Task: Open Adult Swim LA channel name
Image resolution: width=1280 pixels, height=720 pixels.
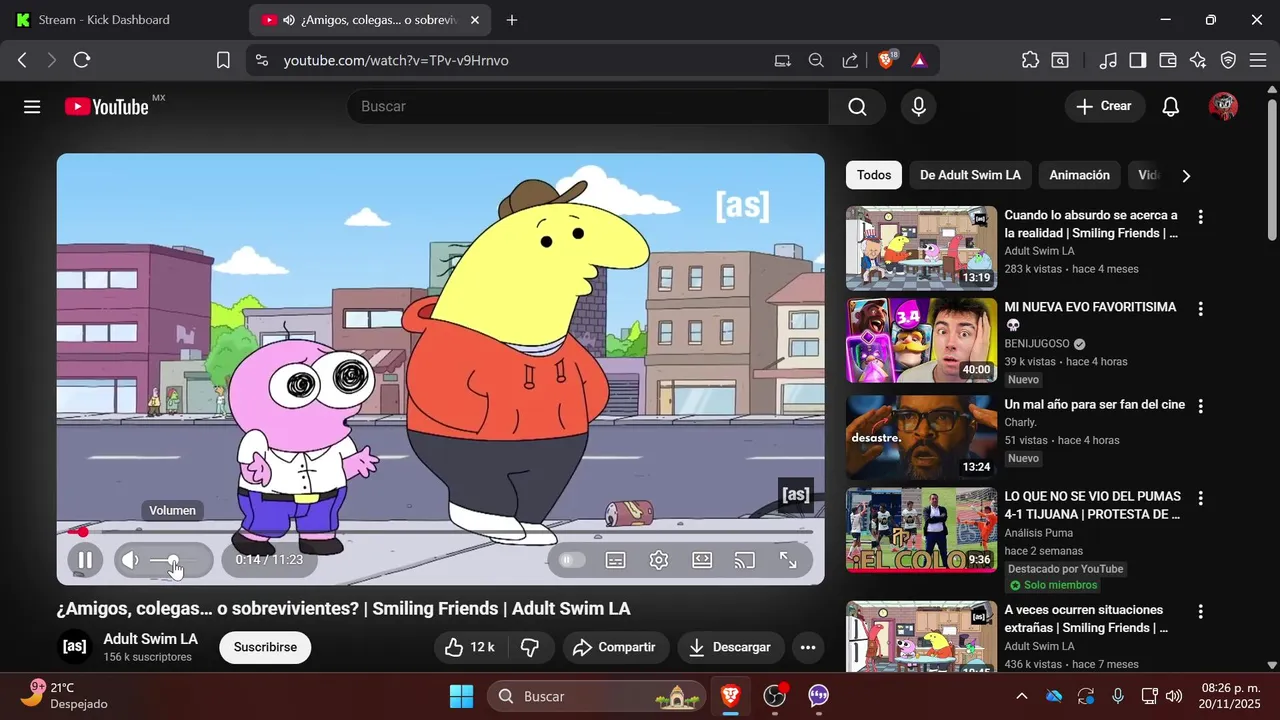Action: [151, 639]
